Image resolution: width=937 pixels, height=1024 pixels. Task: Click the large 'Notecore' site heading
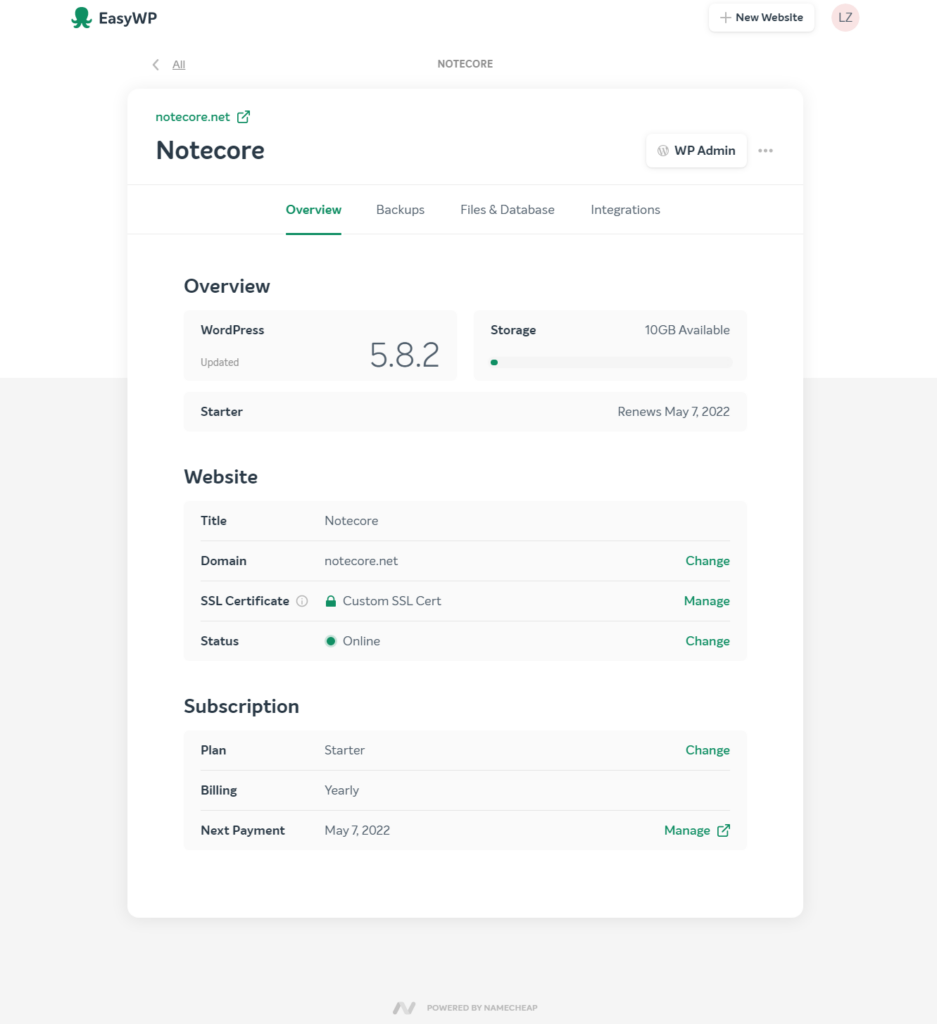210,151
